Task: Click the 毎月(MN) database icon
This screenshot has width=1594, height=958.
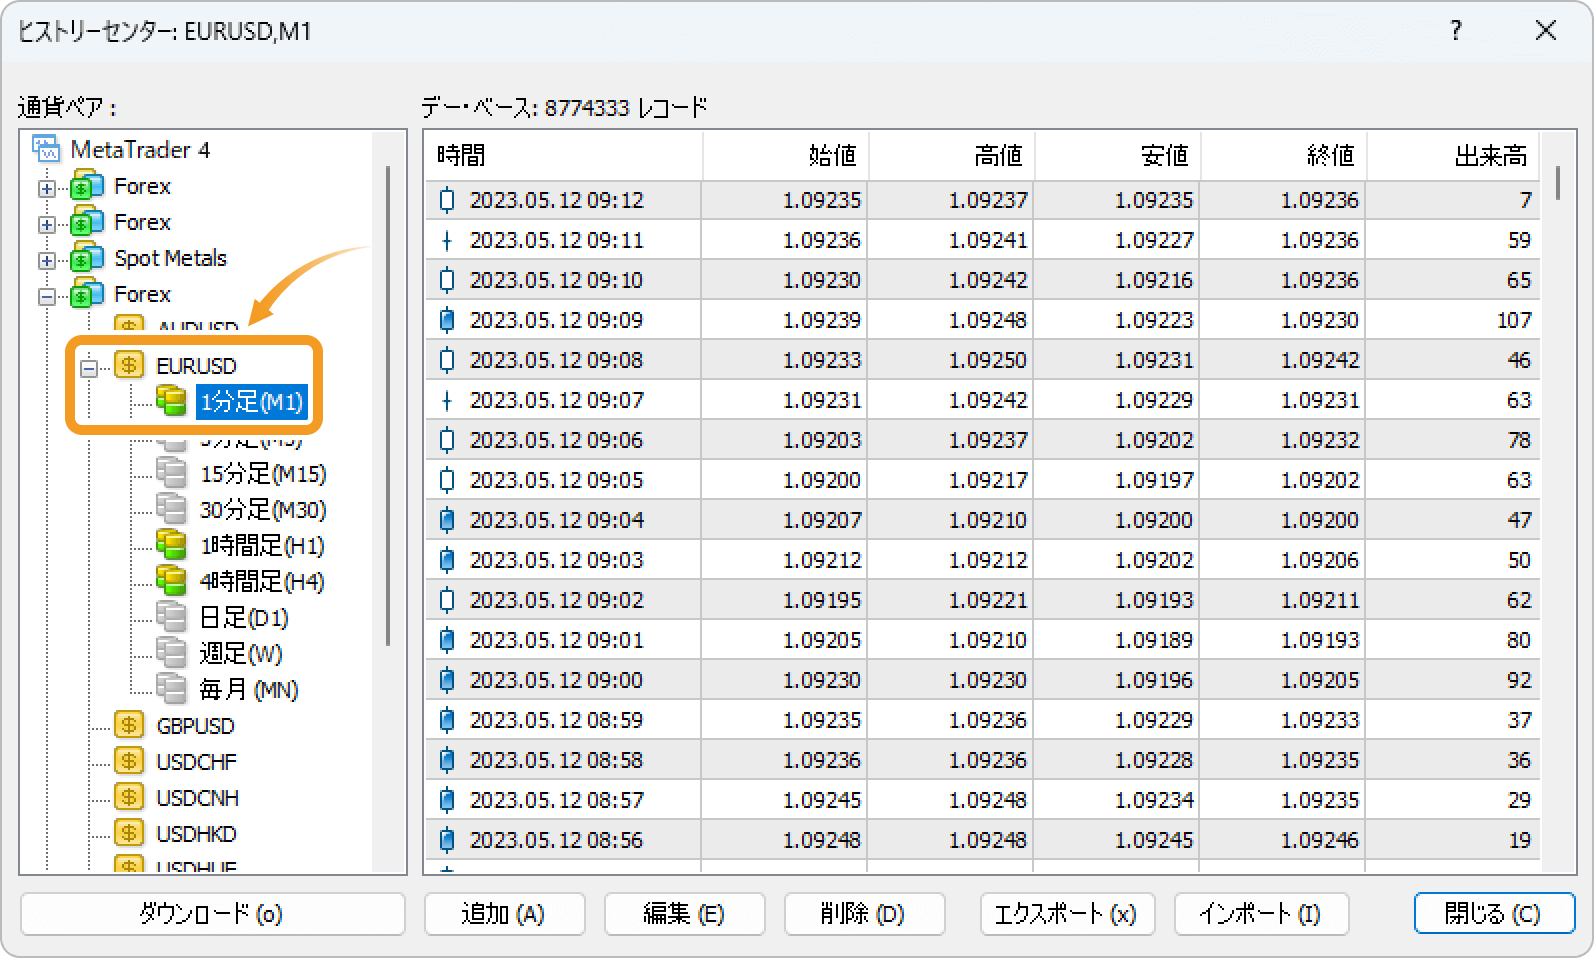Action: (171, 689)
